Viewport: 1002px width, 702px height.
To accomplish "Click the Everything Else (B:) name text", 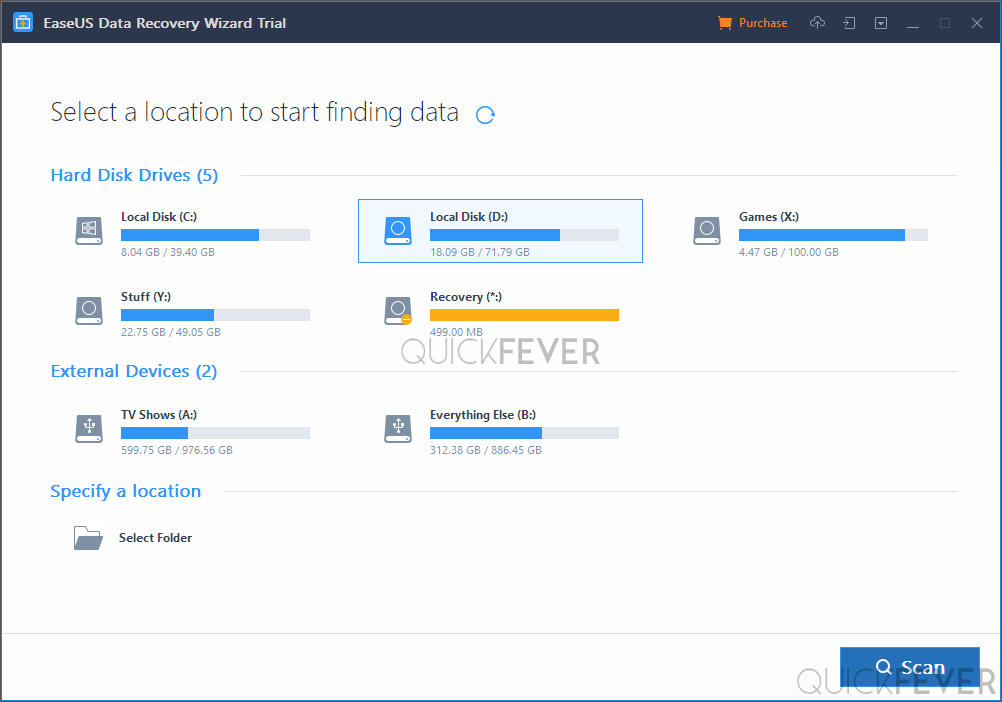I will point(483,415).
